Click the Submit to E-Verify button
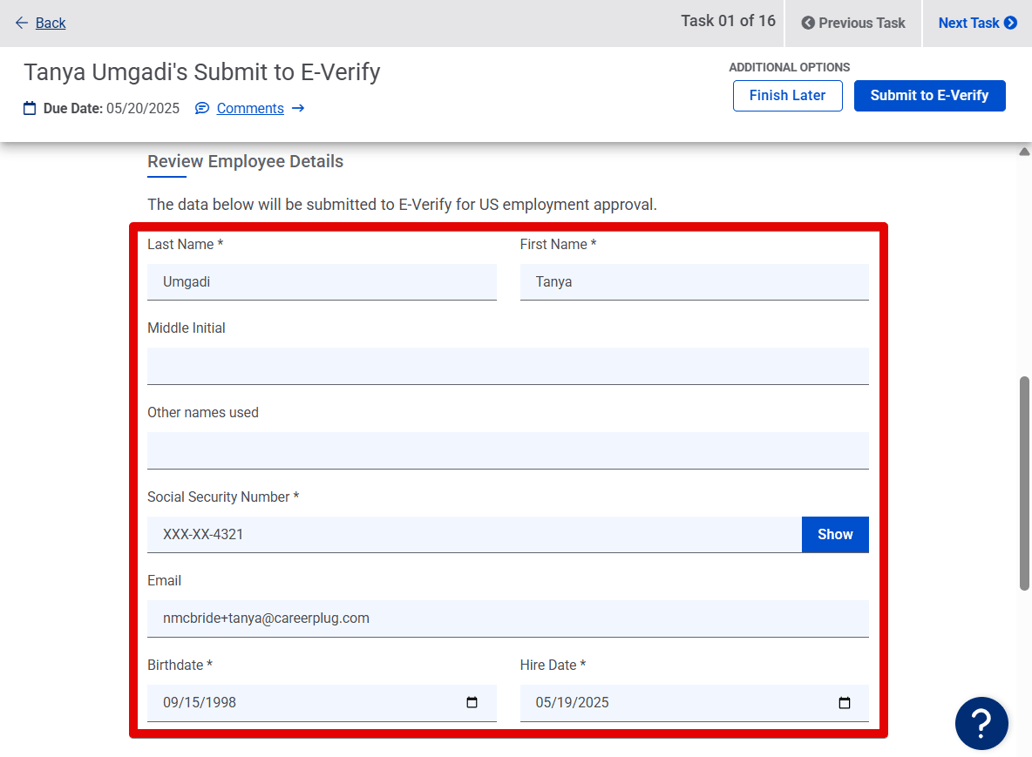 (929, 95)
